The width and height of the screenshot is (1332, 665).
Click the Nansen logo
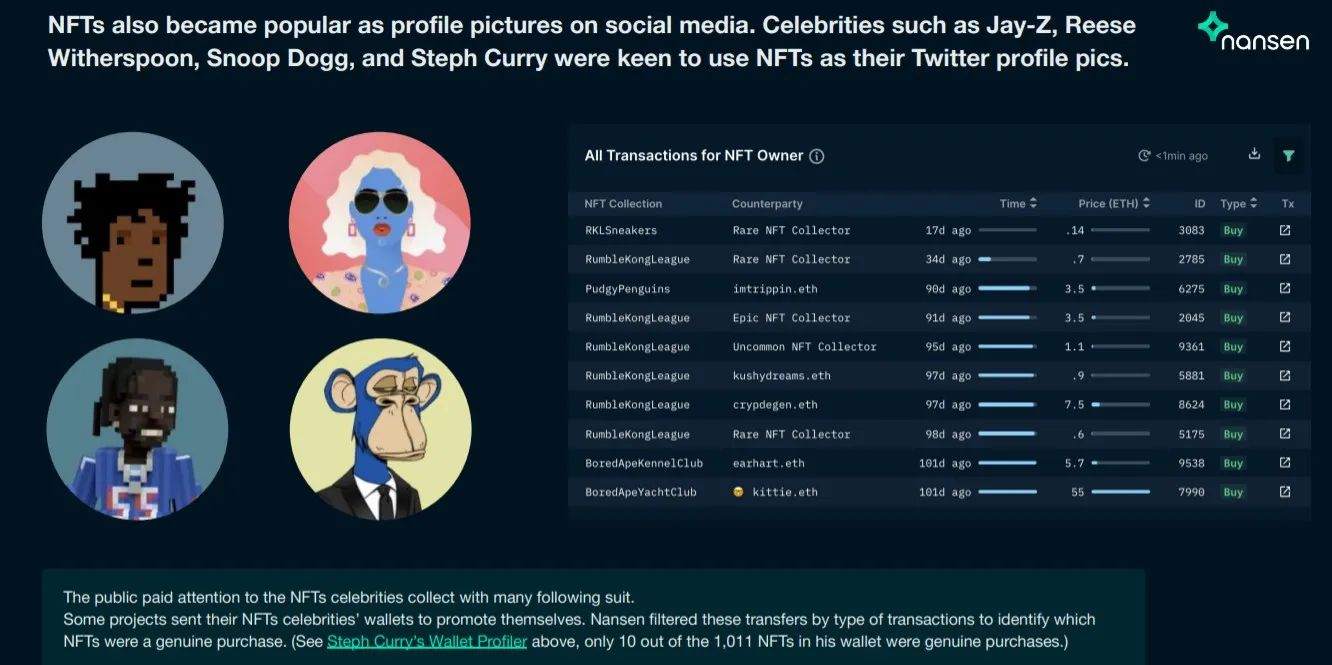point(1253,32)
